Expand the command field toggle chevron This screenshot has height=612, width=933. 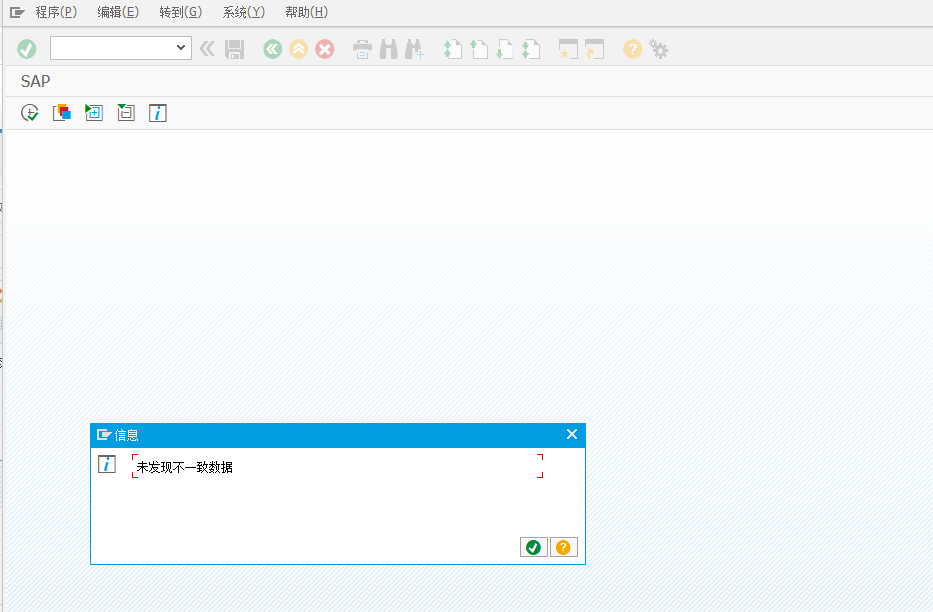click(207, 48)
